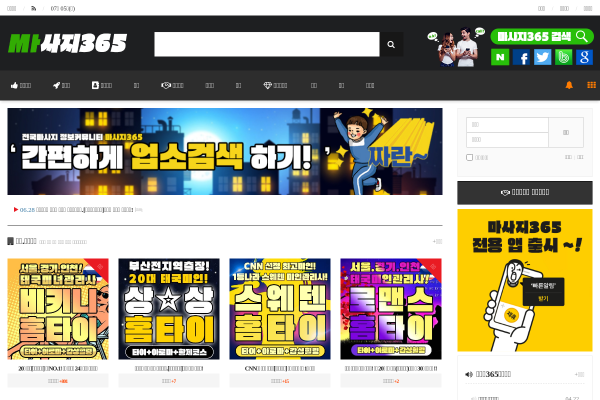Click the RSS feed icon in top bar
600x400 pixels.
pos(34,8)
